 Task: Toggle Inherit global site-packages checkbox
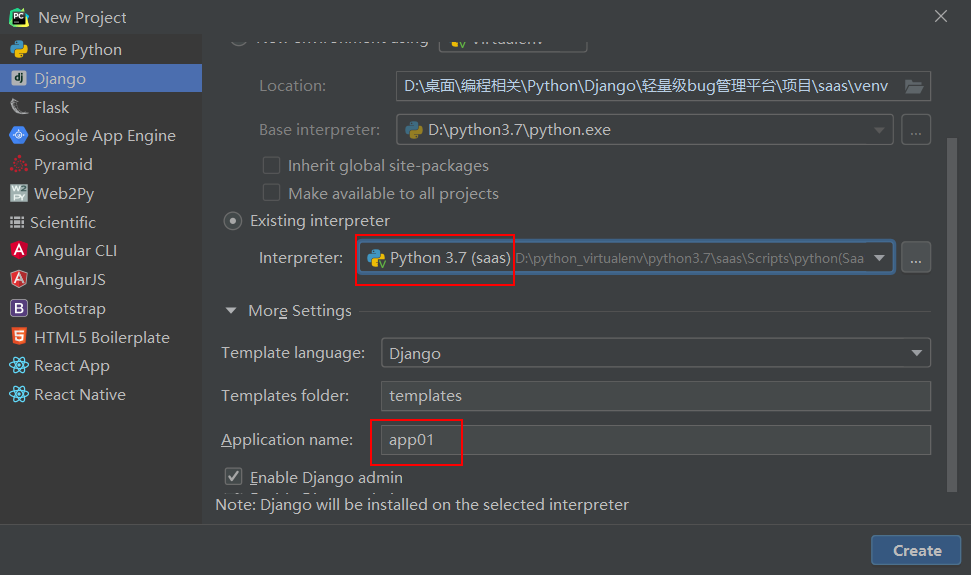click(271, 165)
